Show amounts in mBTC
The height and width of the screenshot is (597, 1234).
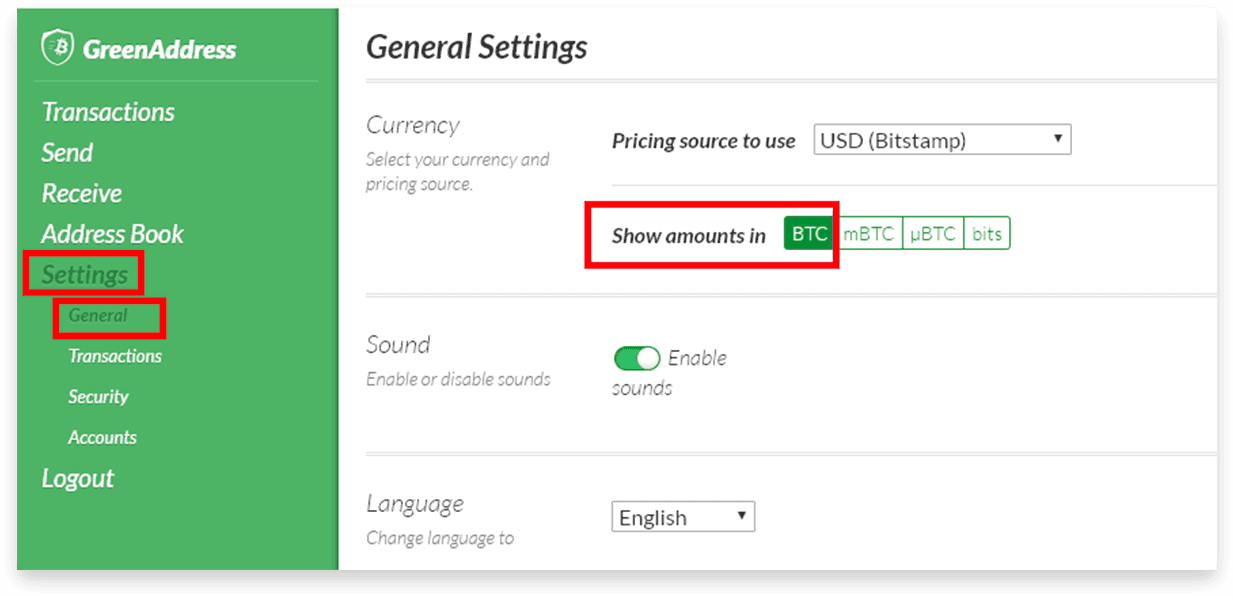868,234
